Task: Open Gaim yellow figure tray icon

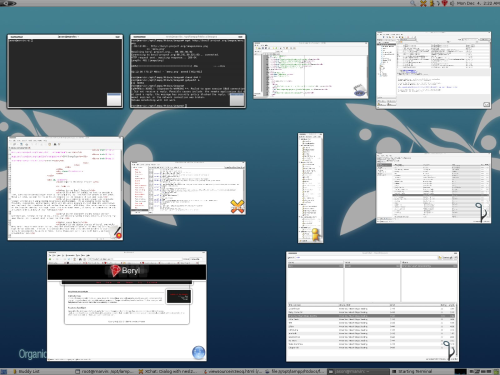Action: pos(431,3)
